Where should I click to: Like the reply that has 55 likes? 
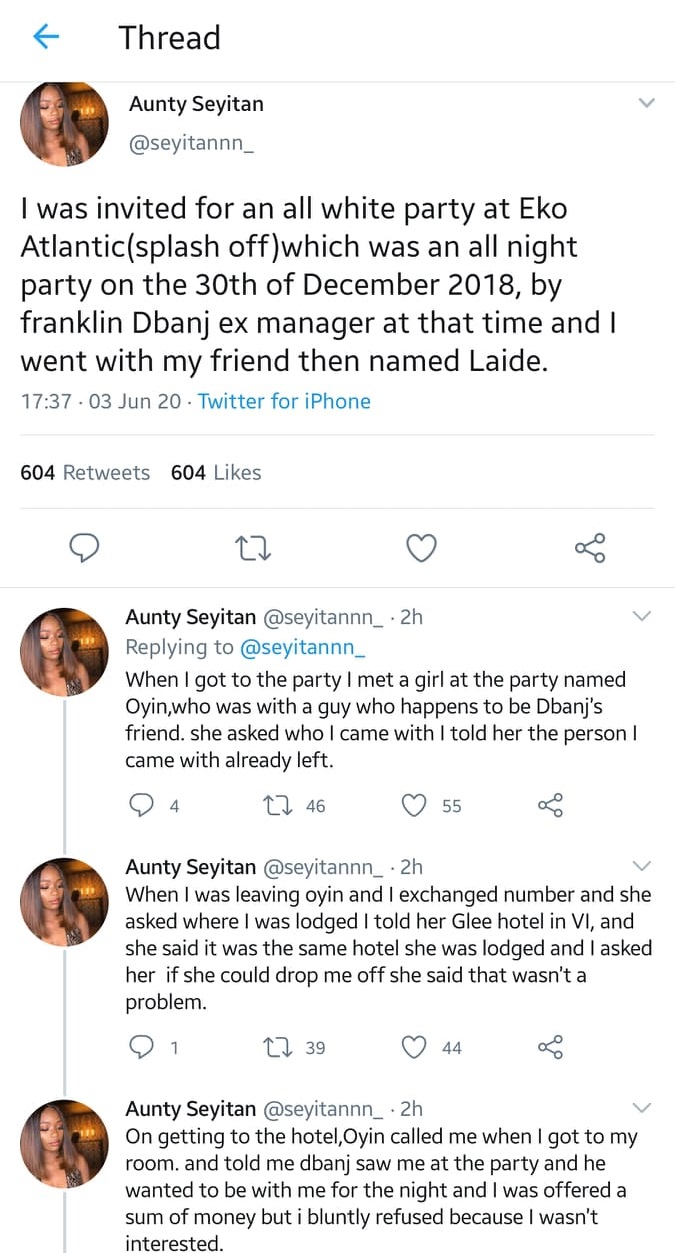[414, 805]
